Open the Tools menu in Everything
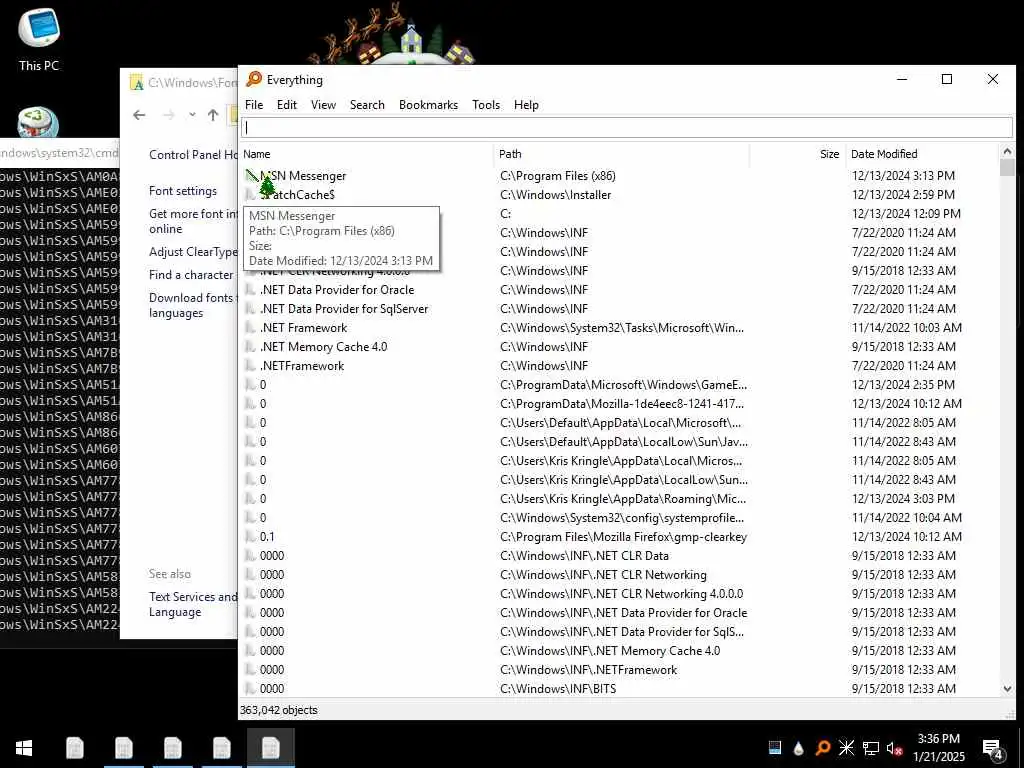The height and width of the screenshot is (768, 1024). click(486, 104)
